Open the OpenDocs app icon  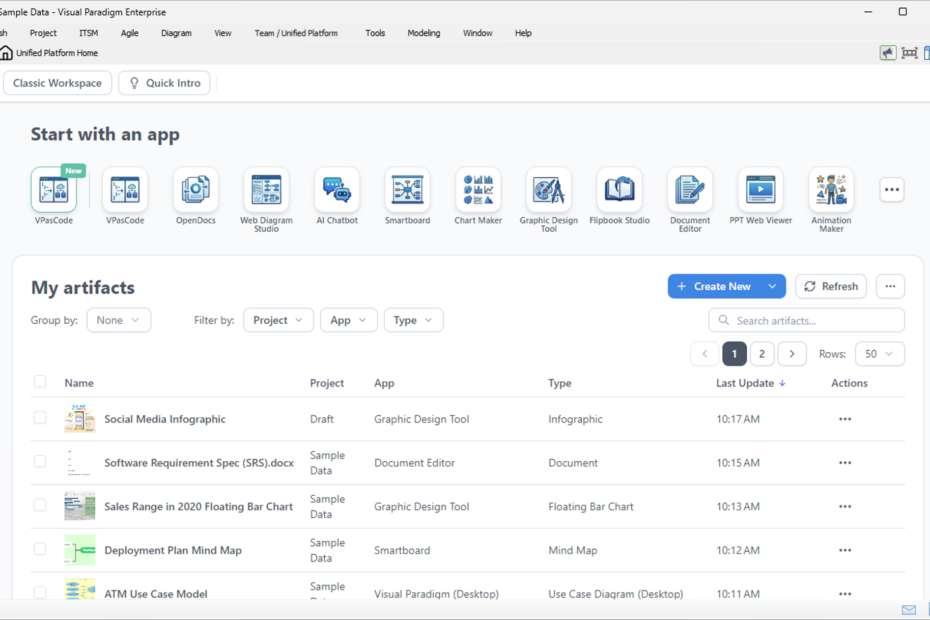tap(195, 190)
